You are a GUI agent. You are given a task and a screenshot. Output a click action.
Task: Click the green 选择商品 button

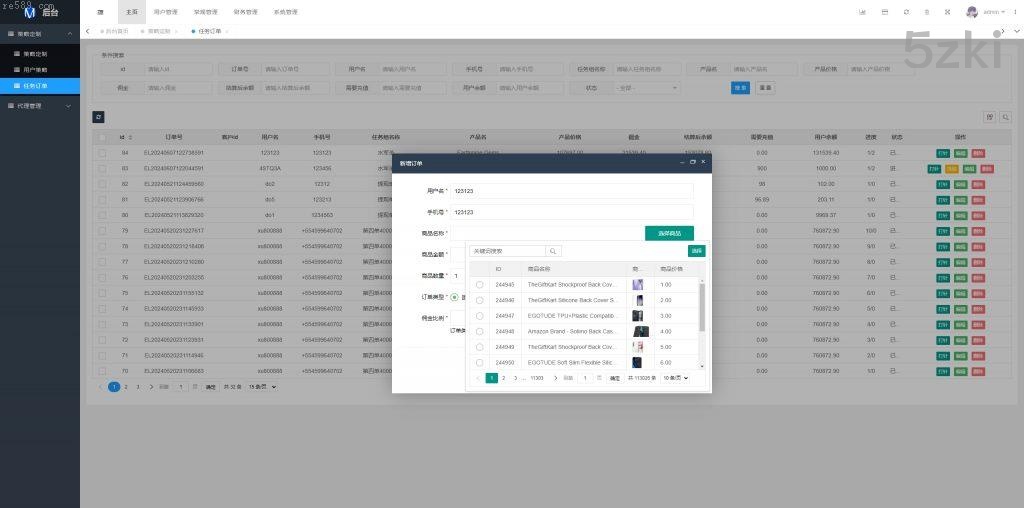click(x=669, y=233)
